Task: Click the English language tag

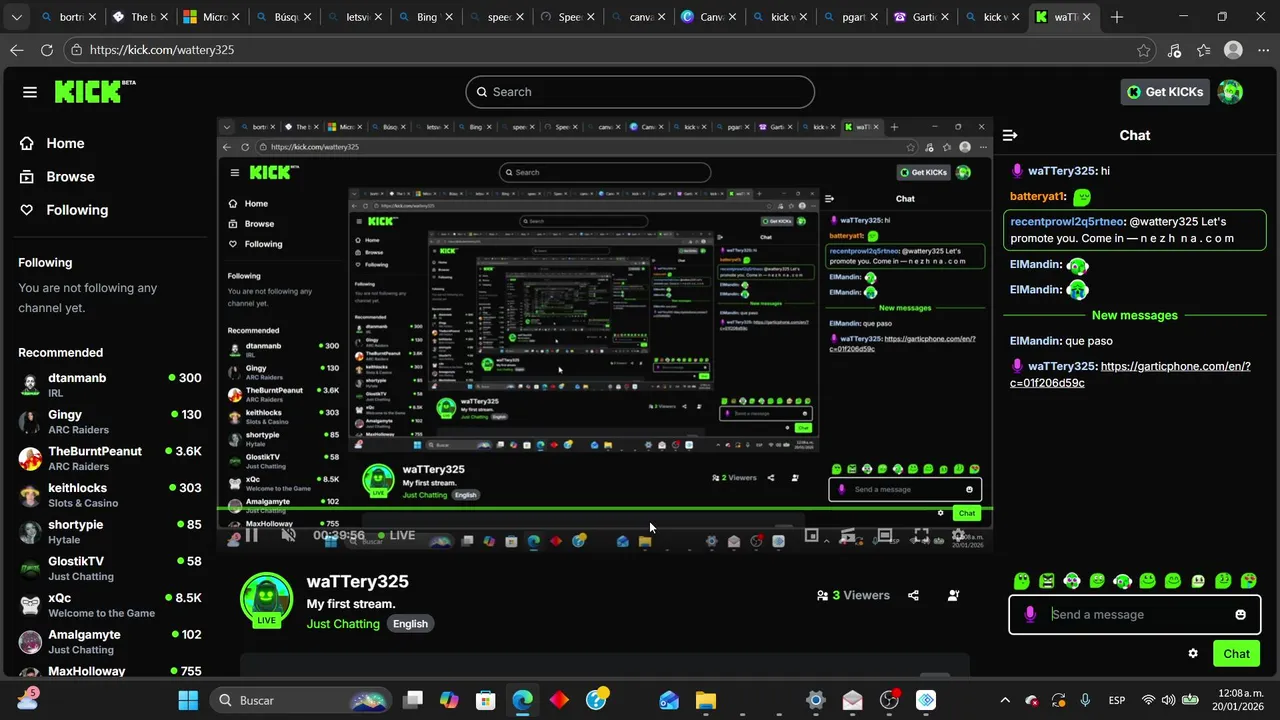Action: coord(410,624)
